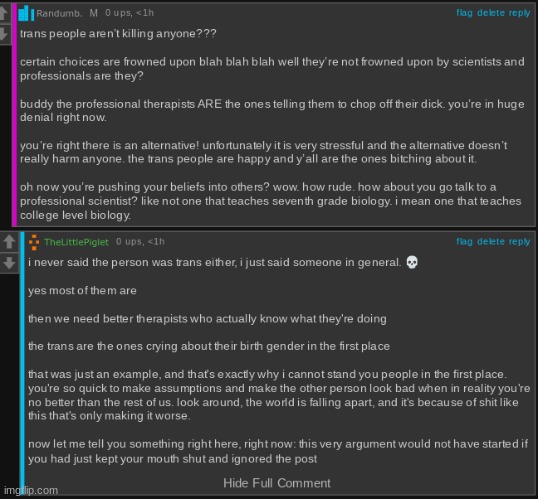Delete the Randumb. comment
538x499 pixels.
491,13
